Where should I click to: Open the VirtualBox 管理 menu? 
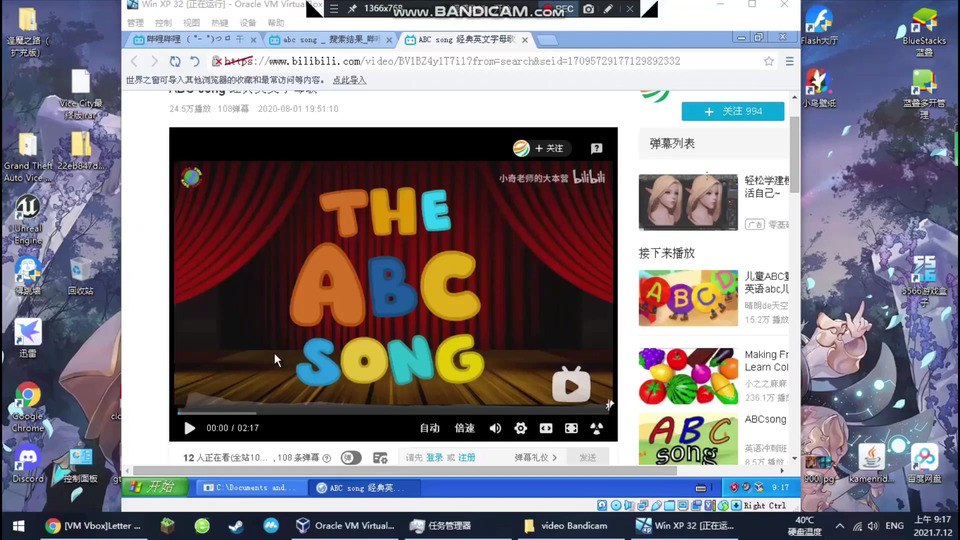135,23
